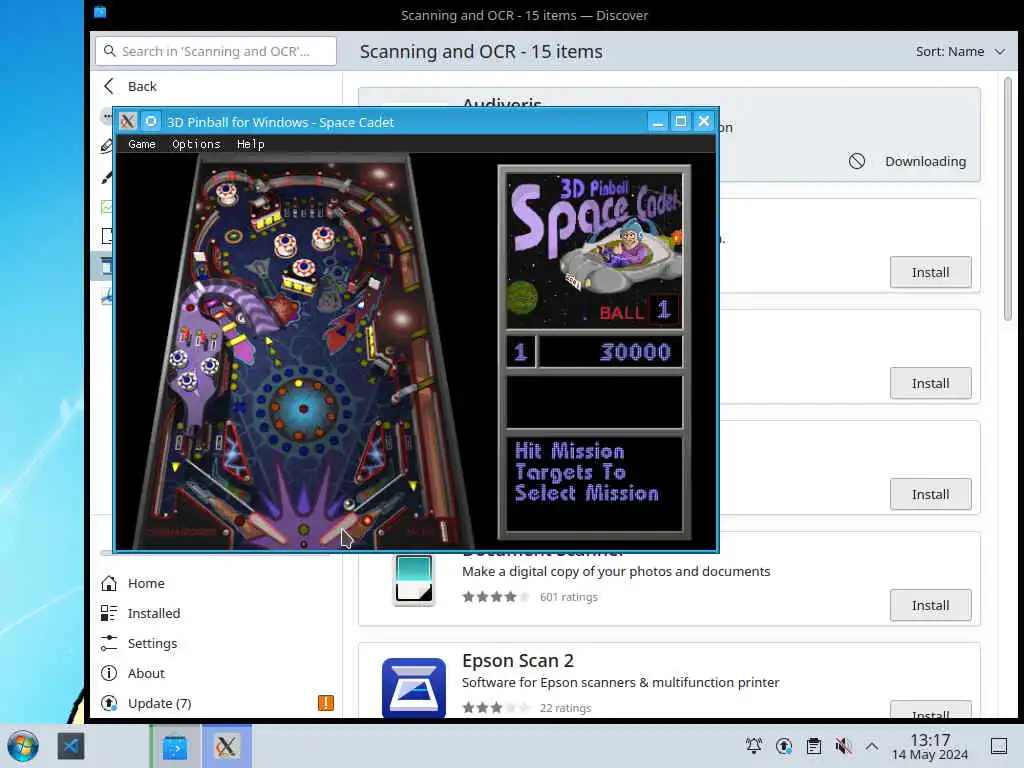Switch to Discover via its taskbar icon
The width and height of the screenshot is (1024, 768).
coord(175,746)
